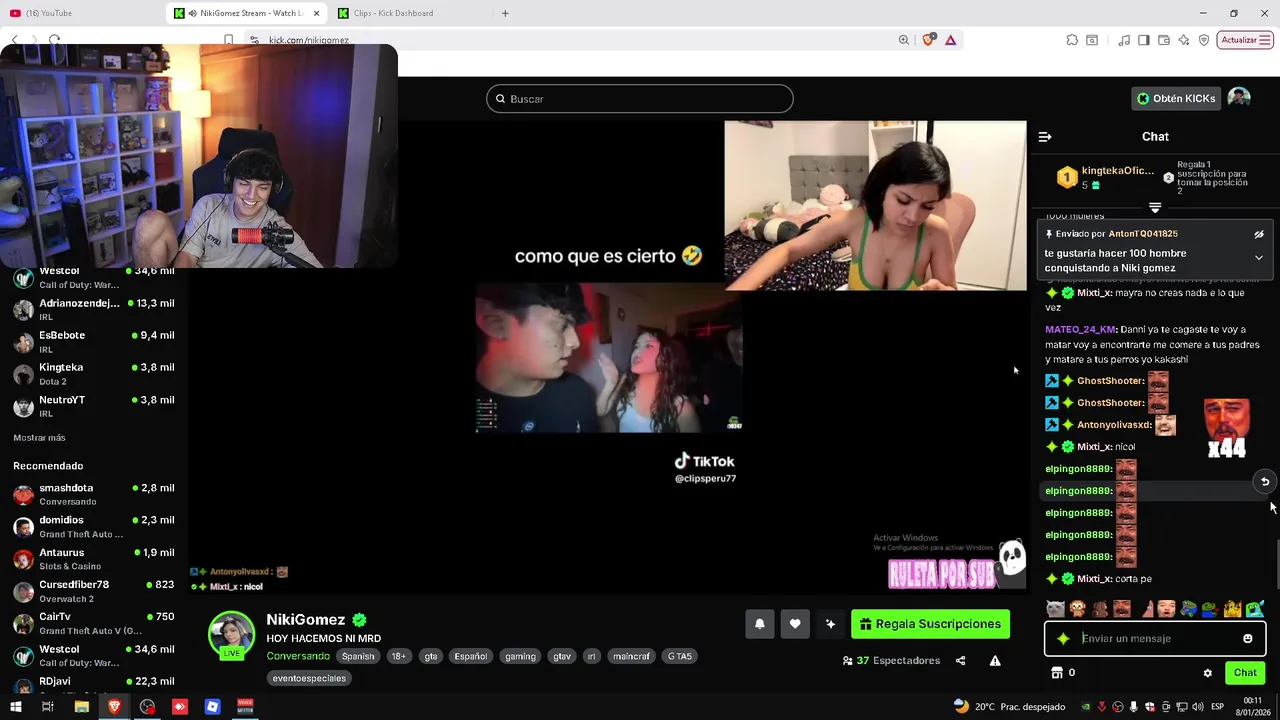Send message with Chat button

[1245, 673]
